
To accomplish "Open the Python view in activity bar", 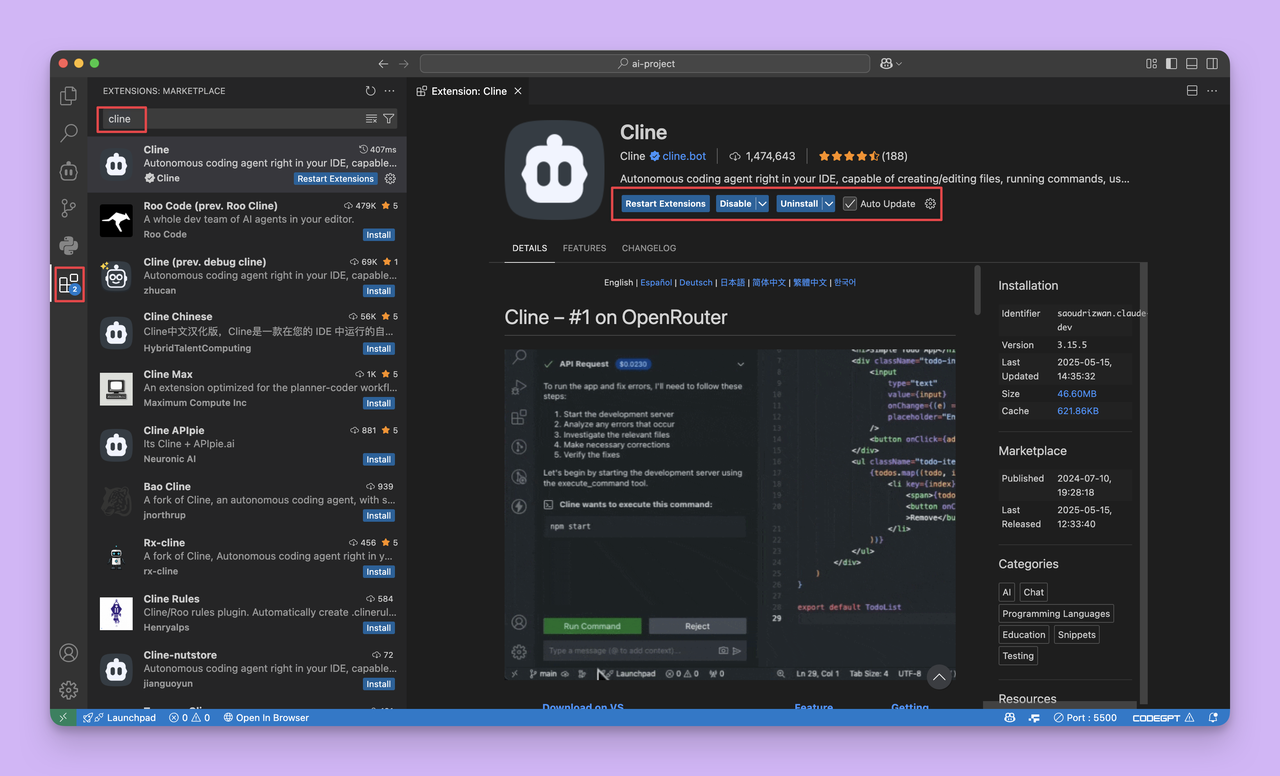I will coord(68,246).
